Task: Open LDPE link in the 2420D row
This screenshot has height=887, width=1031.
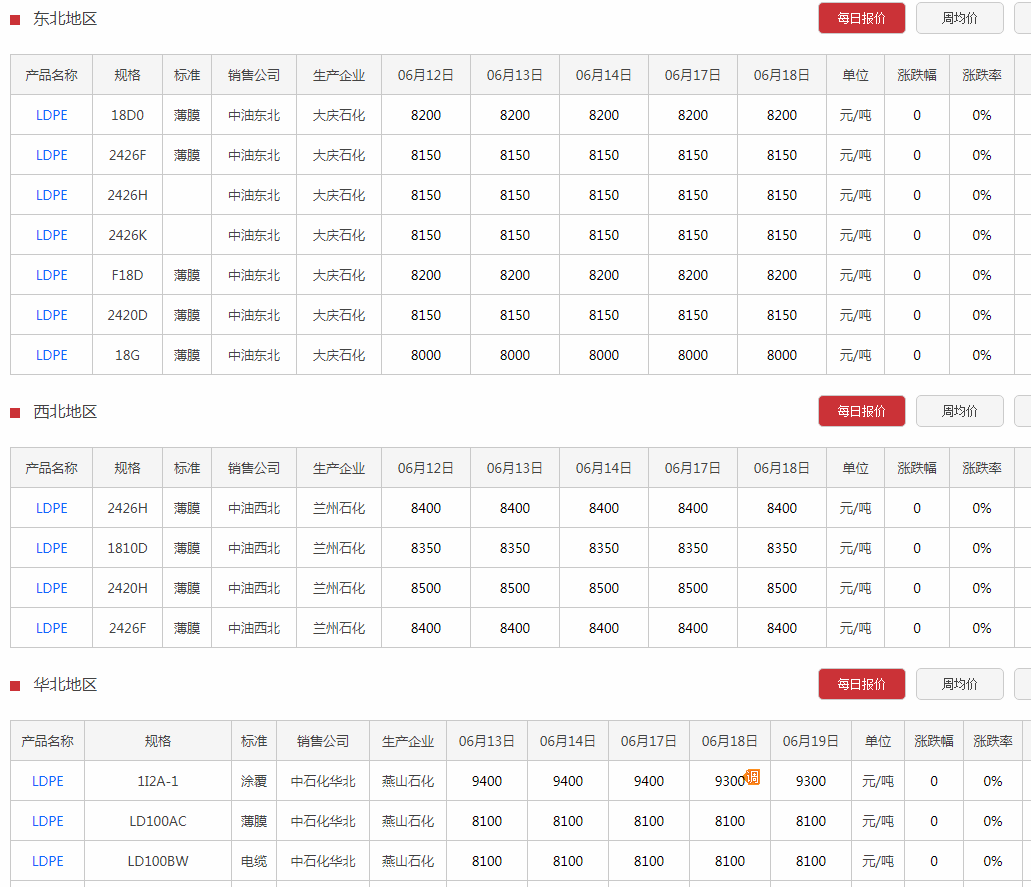Action: [x=51, y=315]
